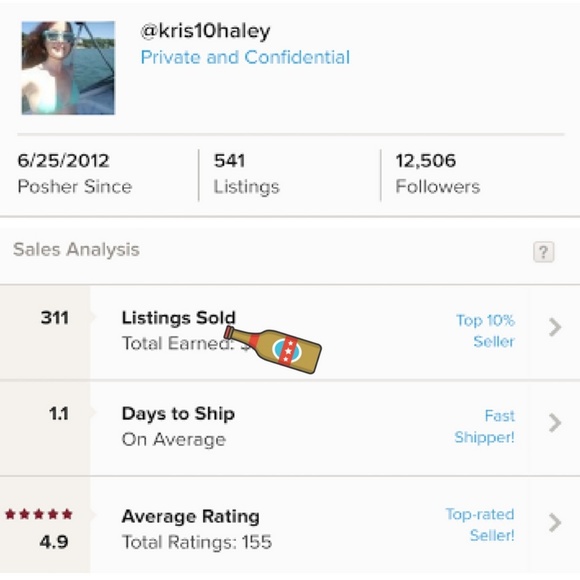Image resolution: width=580 pixels, height=580 pixels.
Task: Click the 6/25/2012 Posher Since stat
Action: (x=75, y=173)
